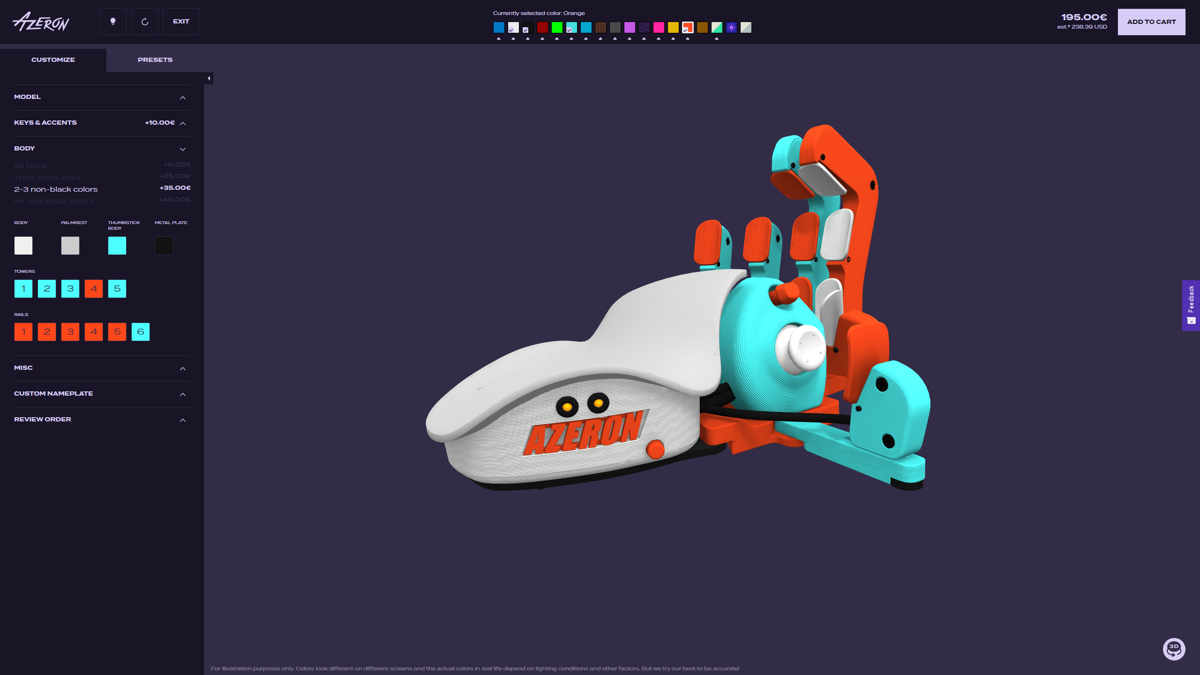Select the 4+ non-black colors option
Viewport: 1200px width, 675px height.
(102, 201)
